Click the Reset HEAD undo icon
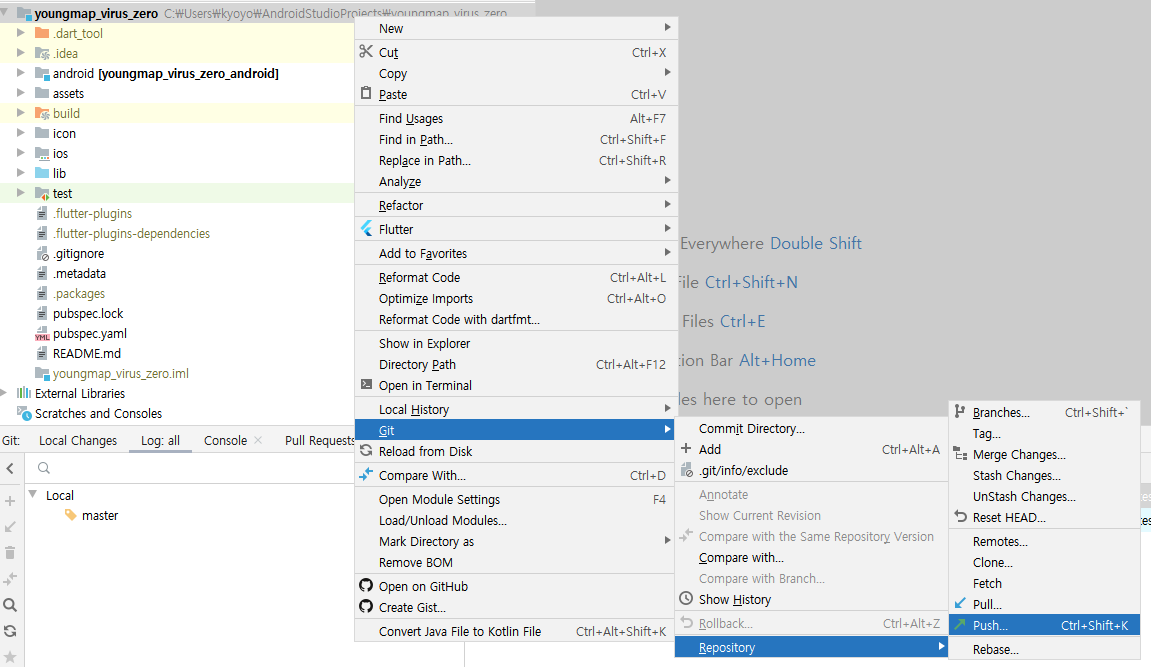 (x=960, y=516)
